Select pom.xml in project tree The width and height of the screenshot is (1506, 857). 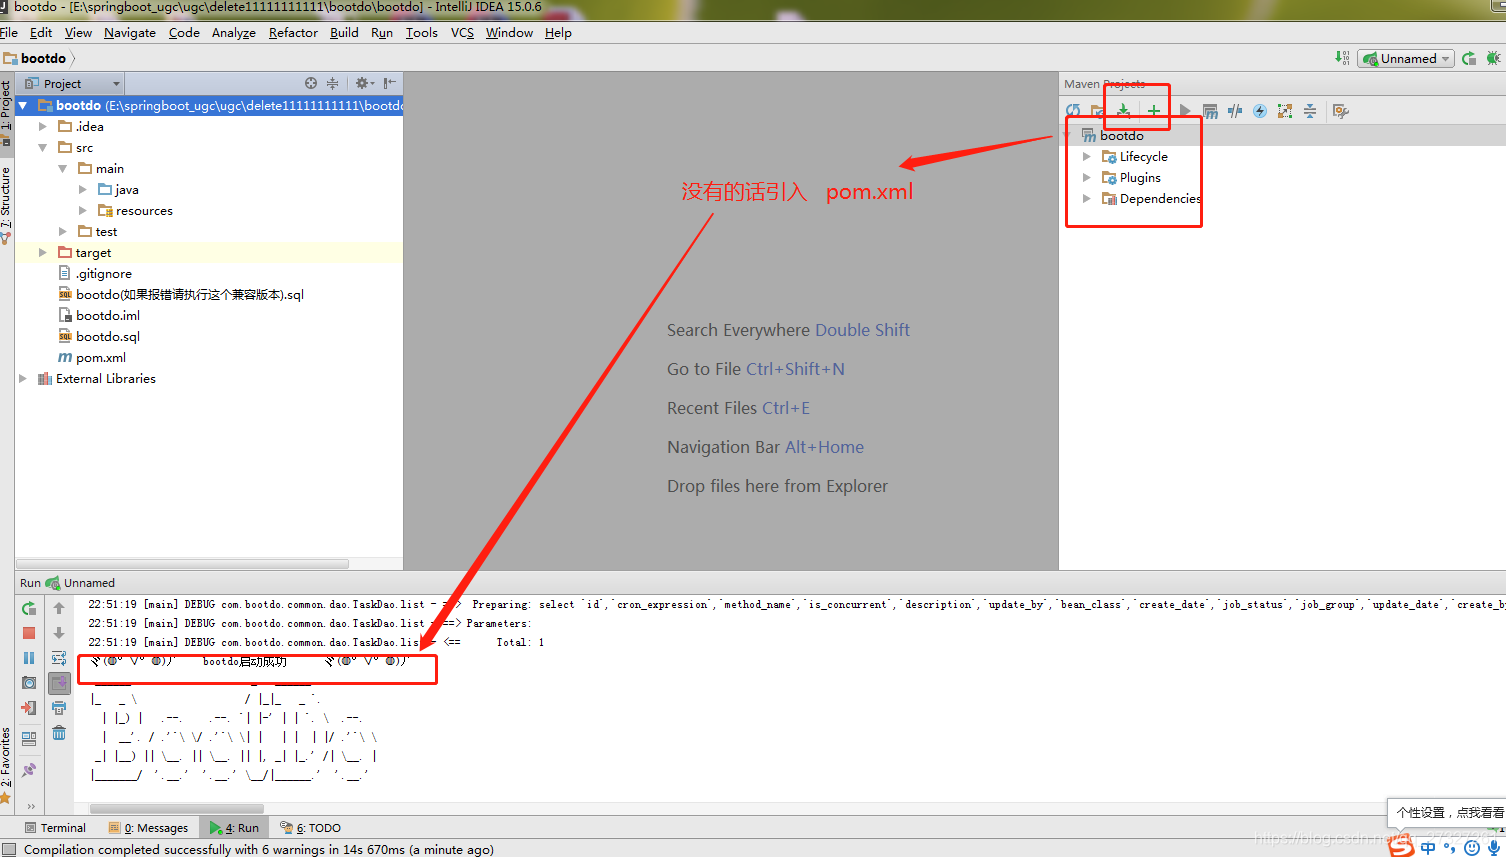(92, 357)
